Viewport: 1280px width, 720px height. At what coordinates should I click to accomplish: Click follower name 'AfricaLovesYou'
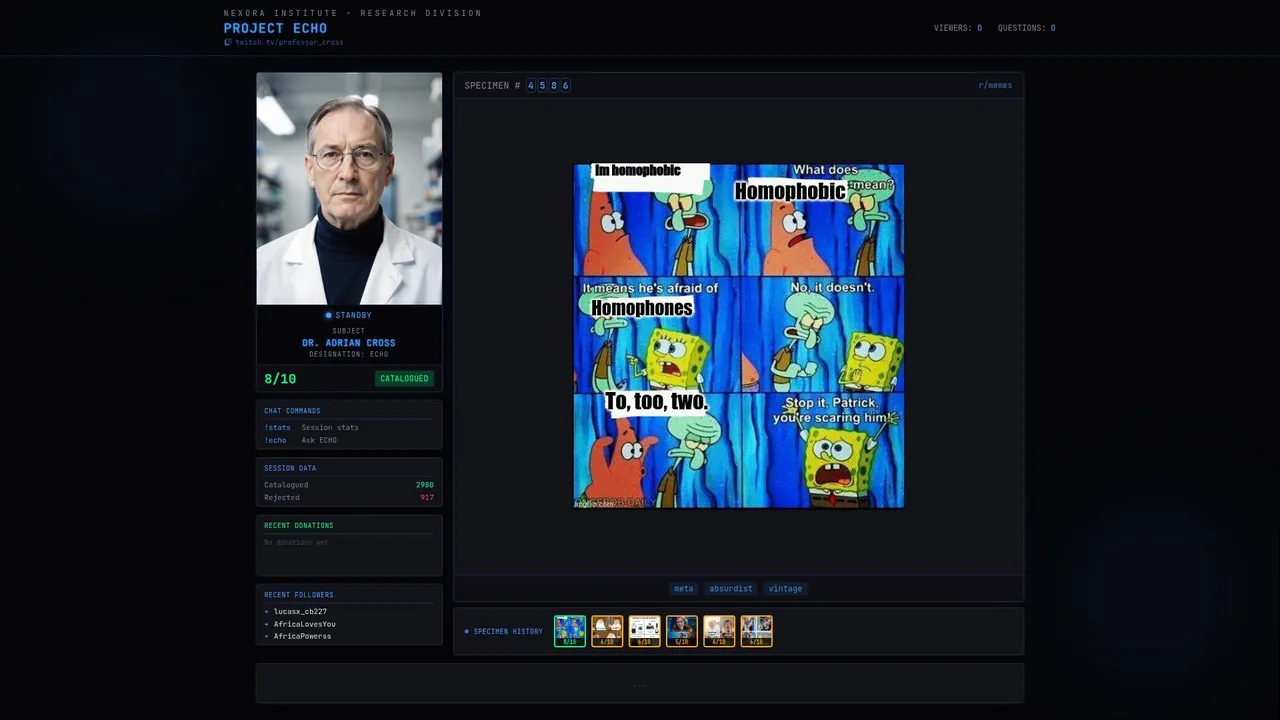point(305,624)
